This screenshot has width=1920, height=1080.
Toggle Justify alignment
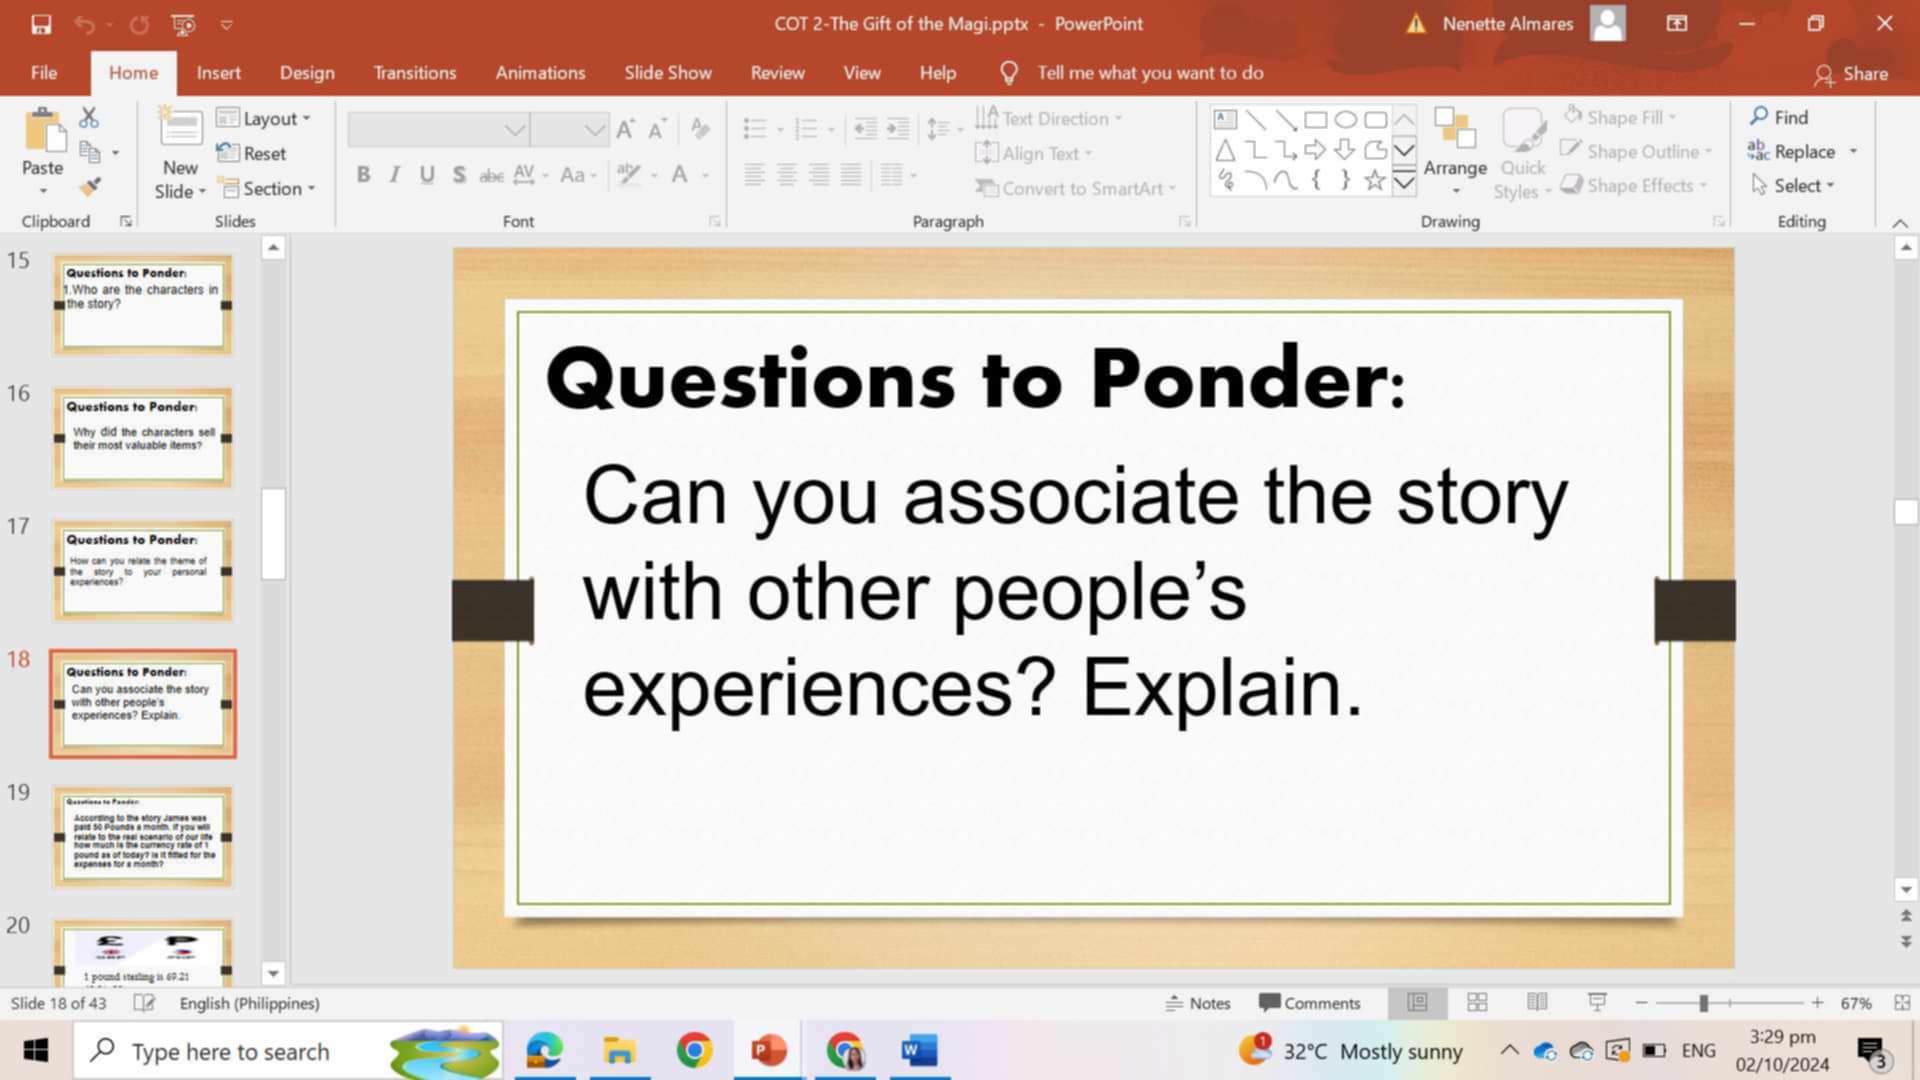(851, 175)
